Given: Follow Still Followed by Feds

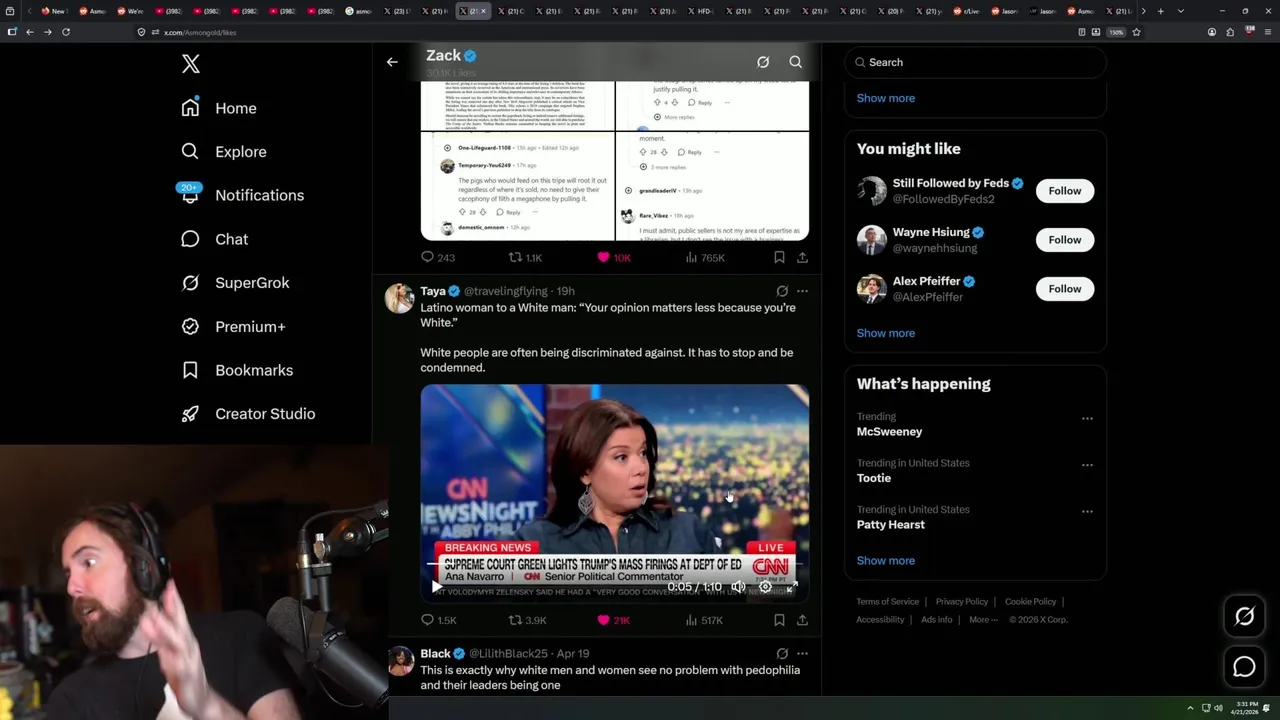Looking at the screenshot, I should 1065,191.
